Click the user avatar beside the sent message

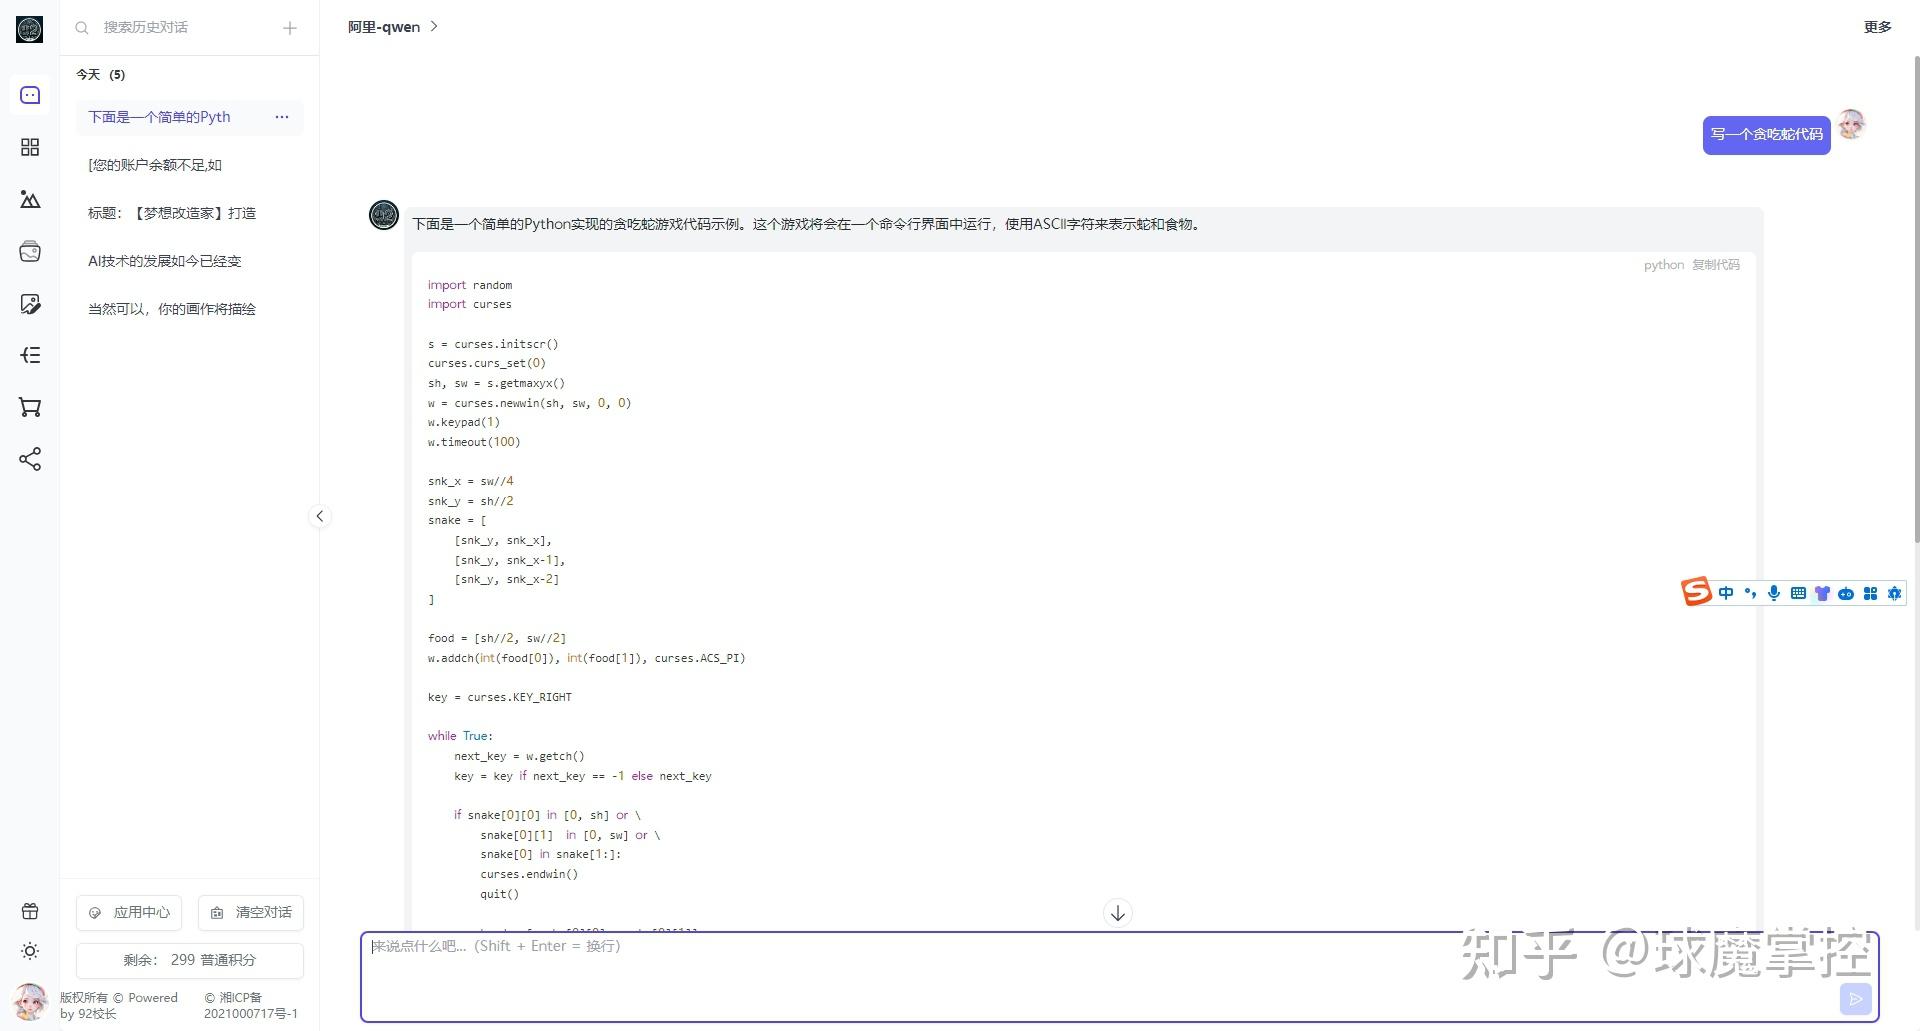[x=1852, y=125]
